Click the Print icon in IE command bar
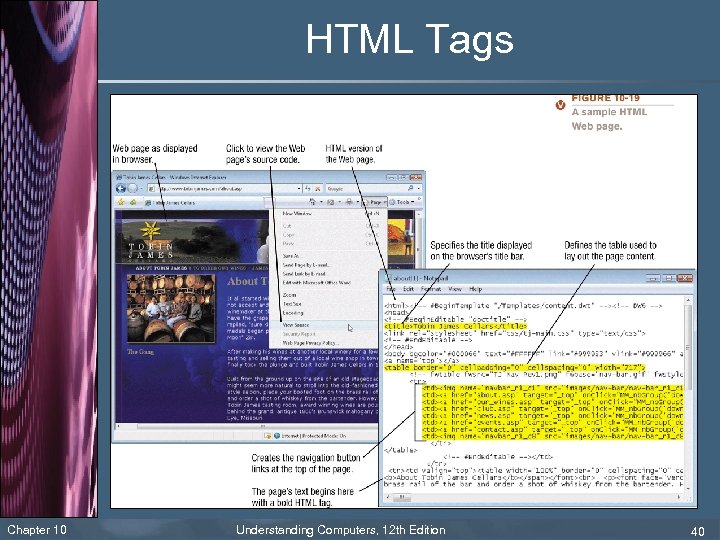The height and width of the screenshot is (540, 720). coord(349,202)
